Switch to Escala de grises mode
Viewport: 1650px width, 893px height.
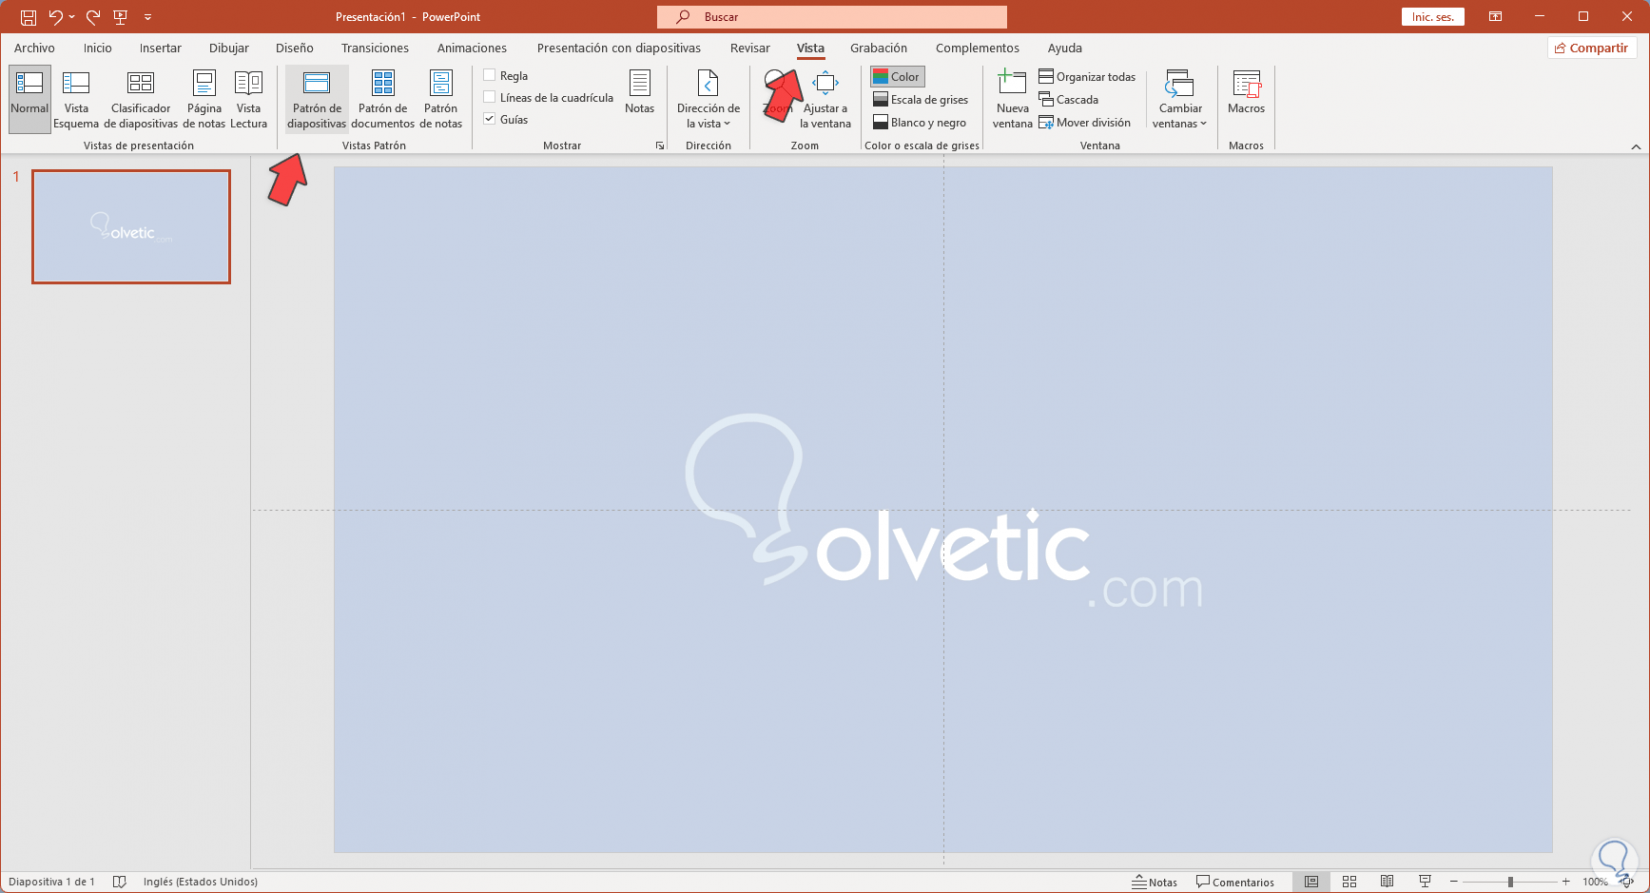click(920, 100)
